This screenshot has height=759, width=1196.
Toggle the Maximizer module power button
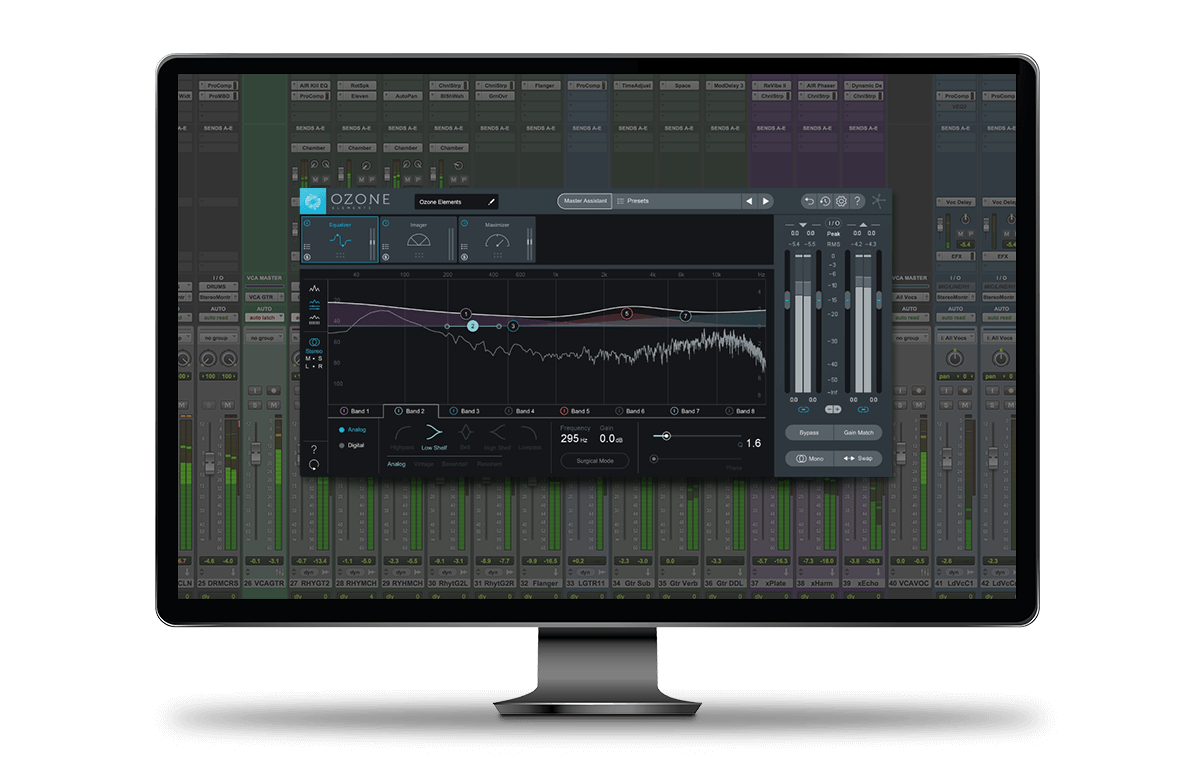point(465,224)
